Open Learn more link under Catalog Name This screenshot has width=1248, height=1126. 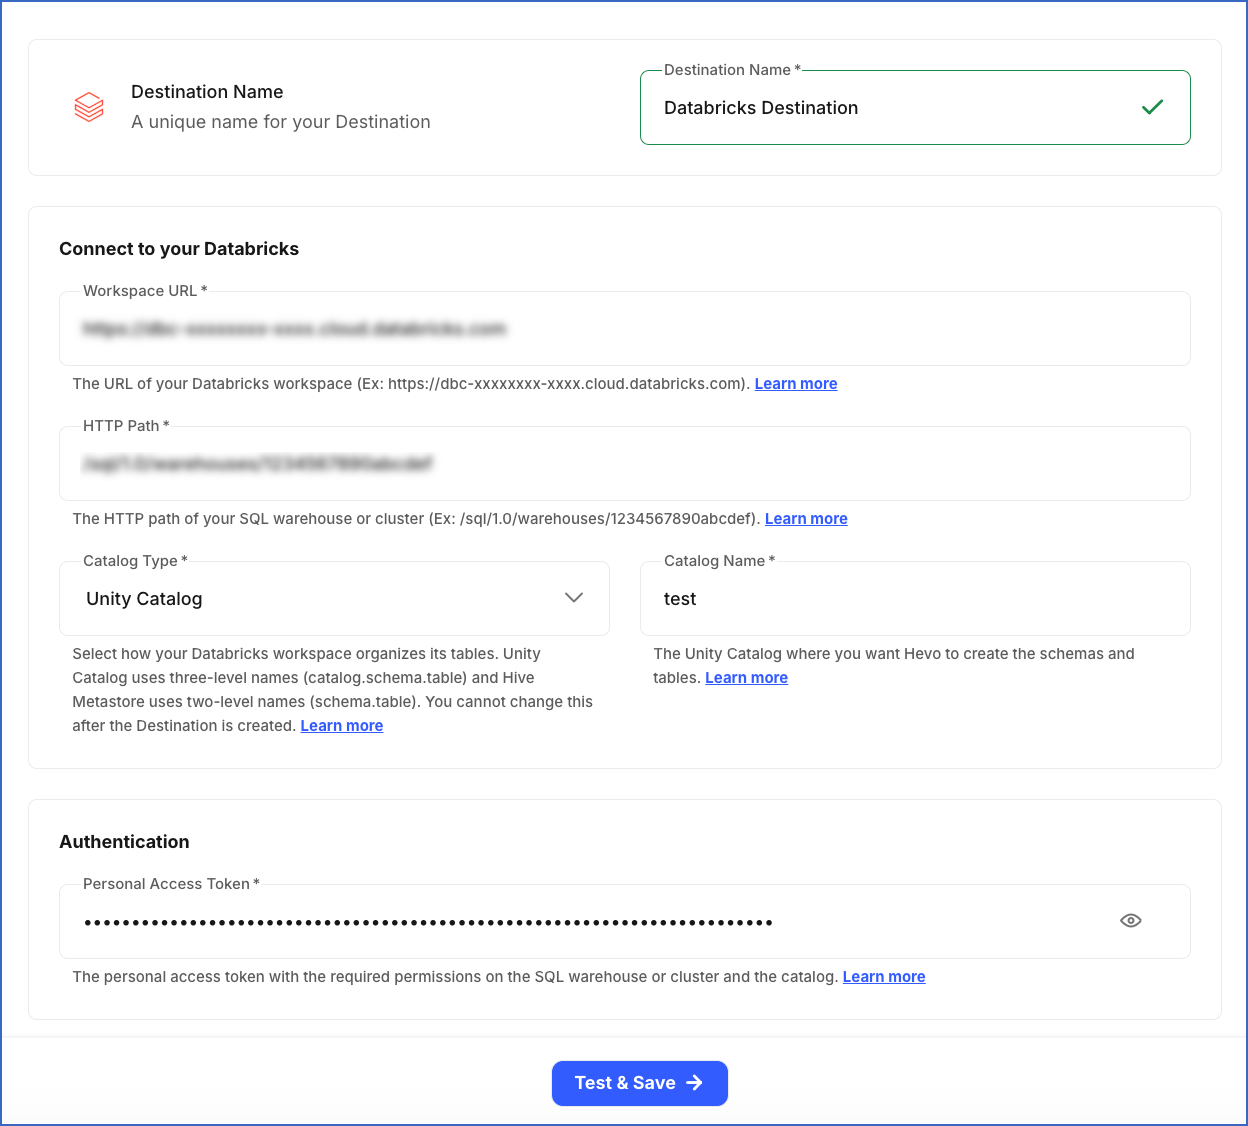coord(746,678)
